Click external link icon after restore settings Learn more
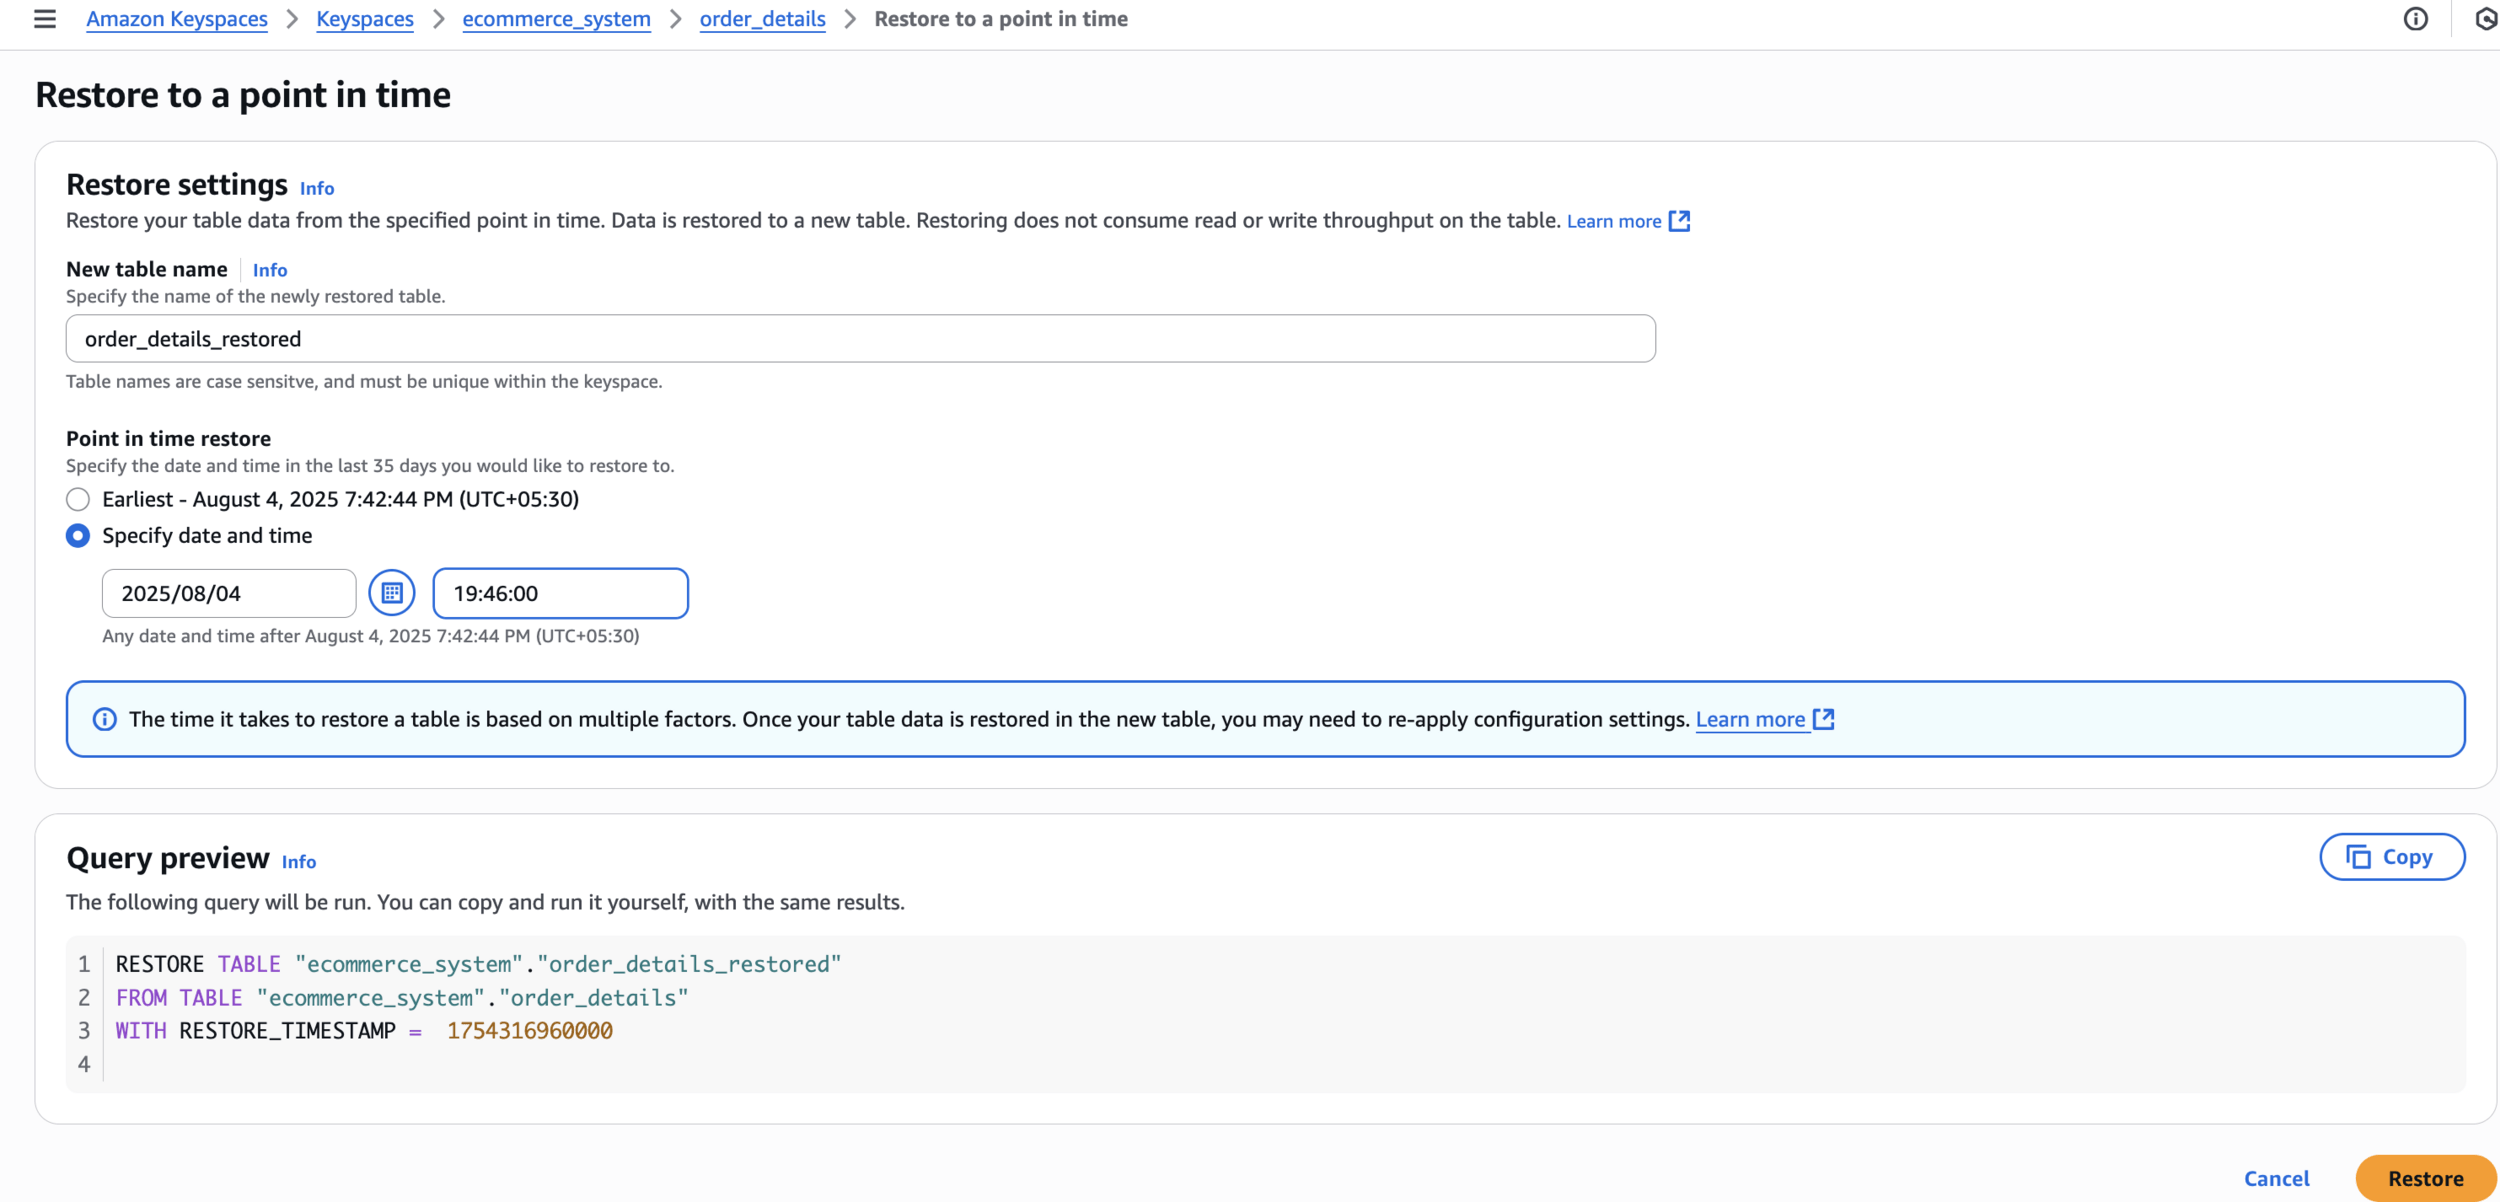 point(1680,221)
